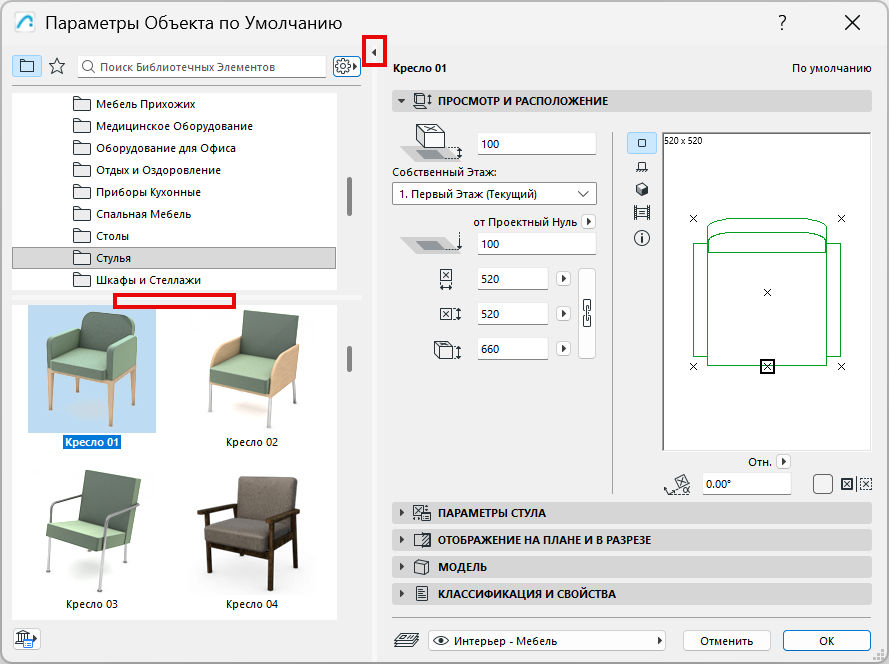This screenshot has width=889, height=664.
Task: Show object information icon
Action: point(642,238)
